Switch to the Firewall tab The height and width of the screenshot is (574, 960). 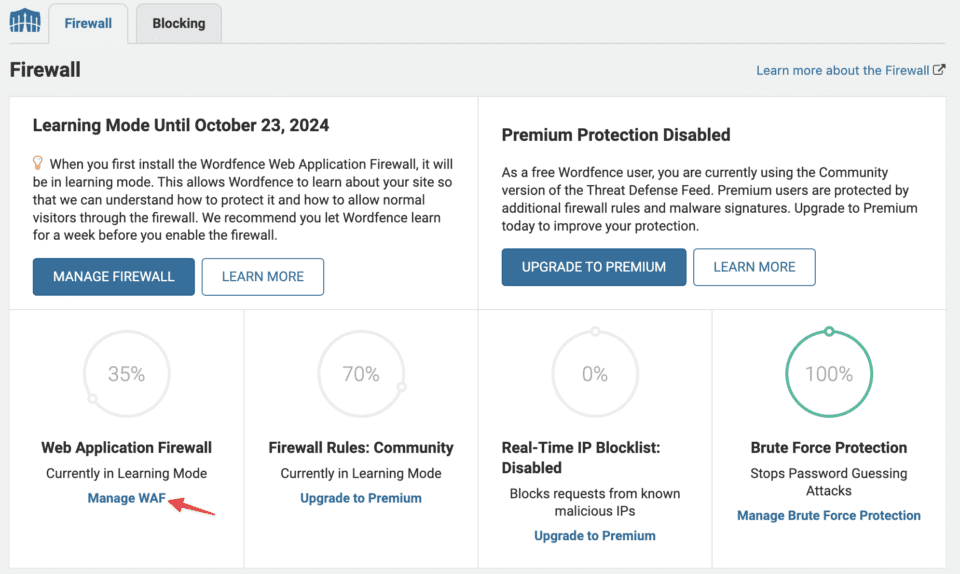point(88,23)
